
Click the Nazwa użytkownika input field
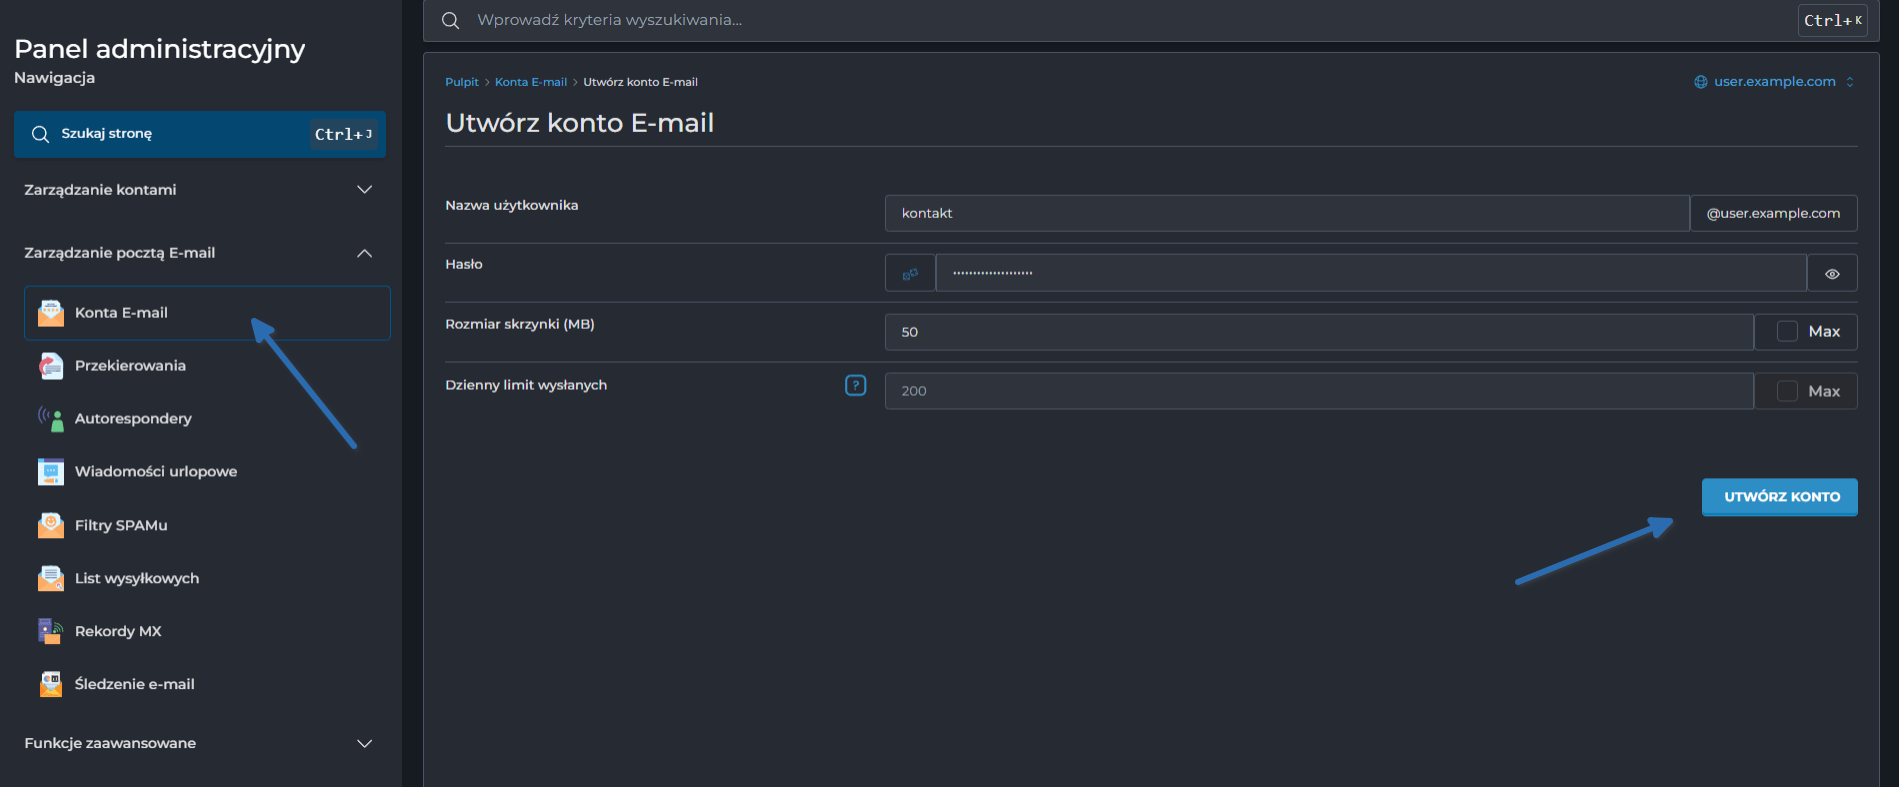tap(1286, 213)
